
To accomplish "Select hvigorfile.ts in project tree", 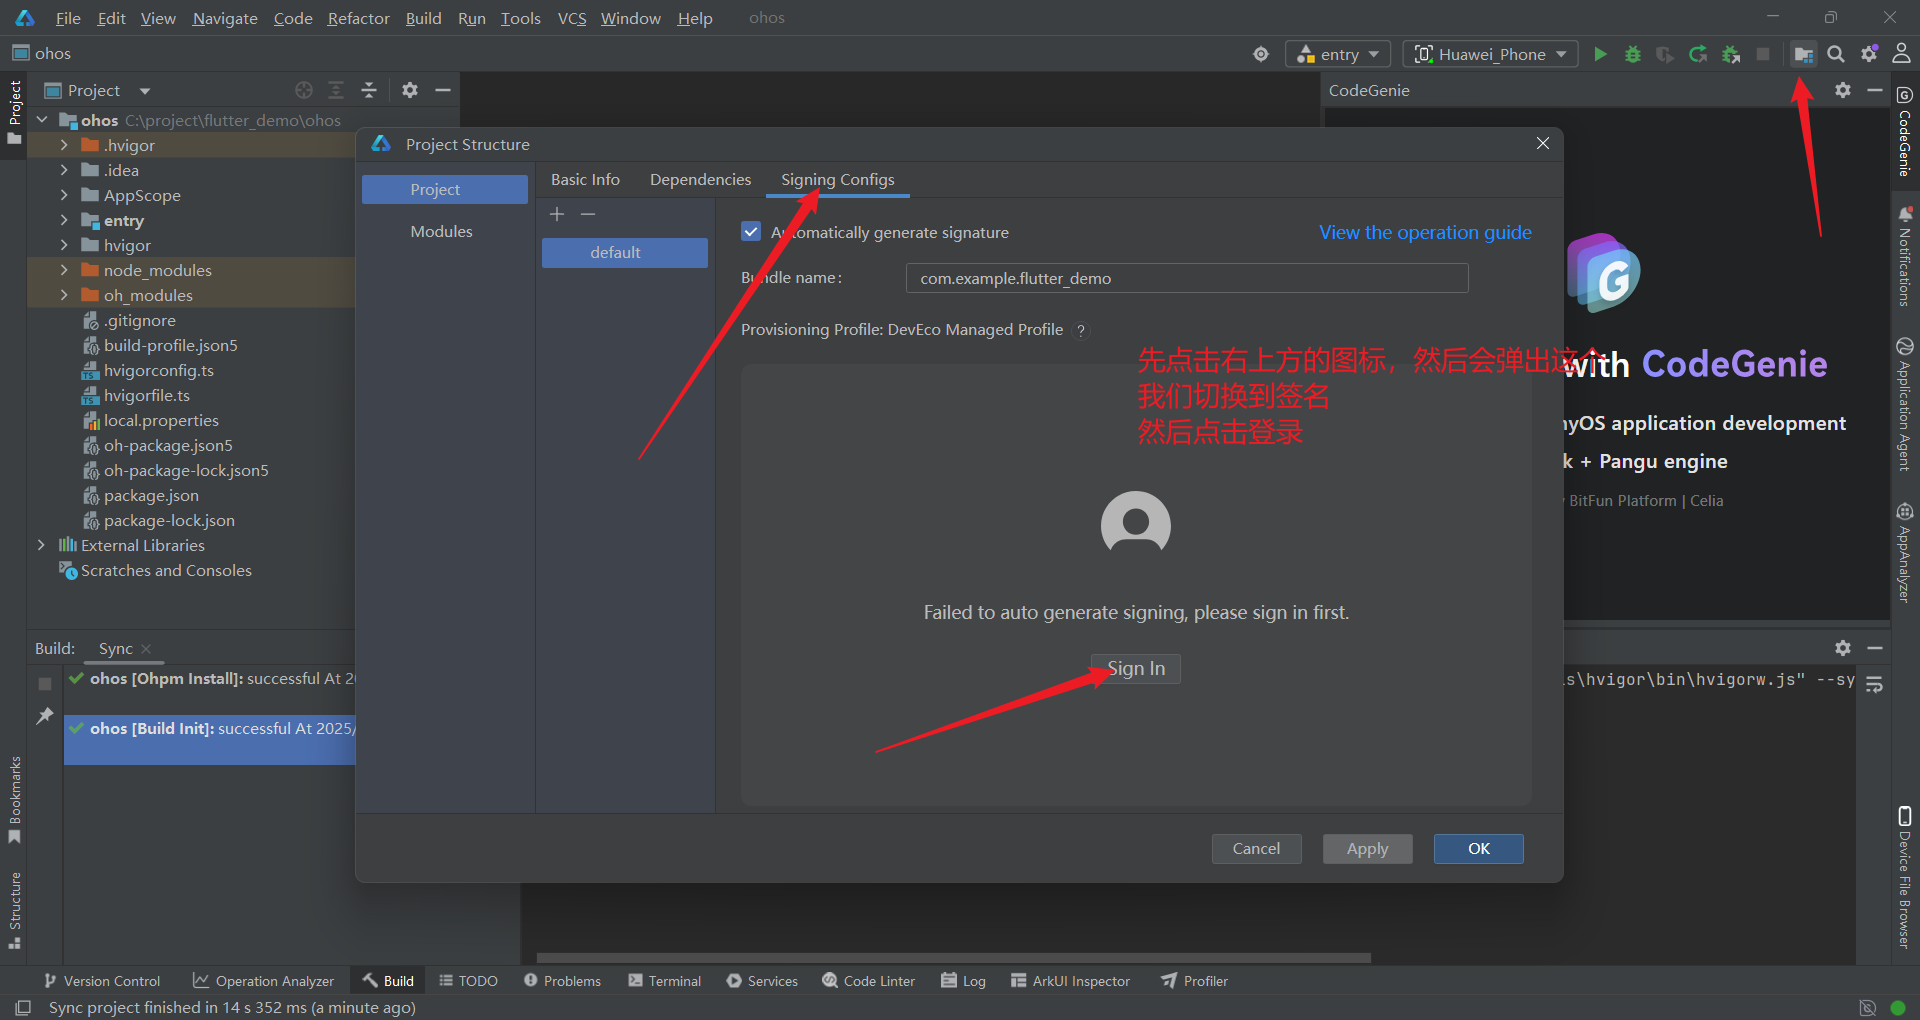I will [146, 395].
